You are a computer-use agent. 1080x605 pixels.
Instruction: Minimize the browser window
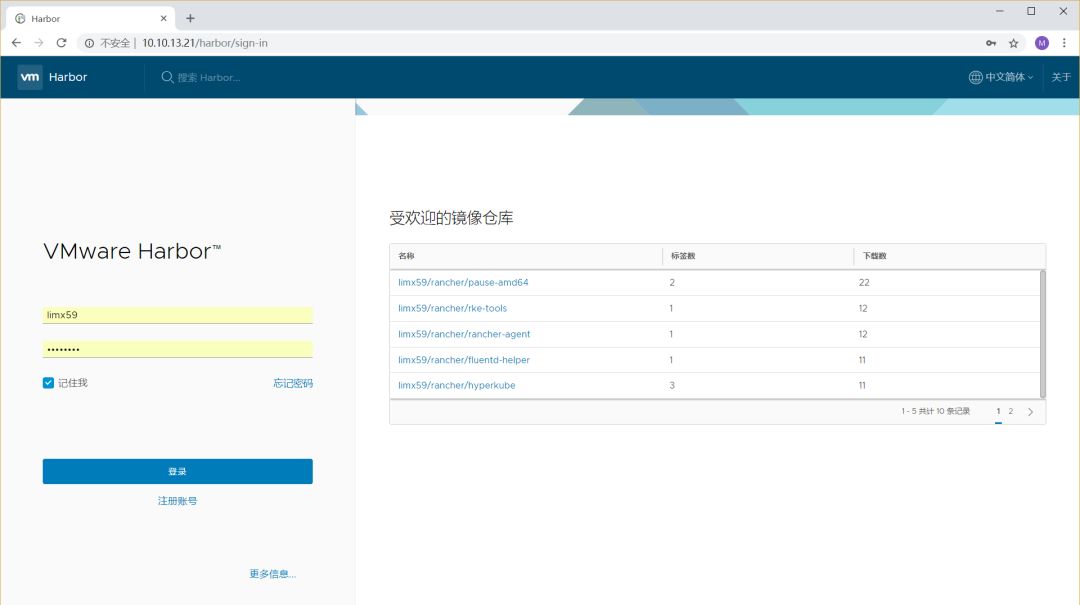point(999,11)
